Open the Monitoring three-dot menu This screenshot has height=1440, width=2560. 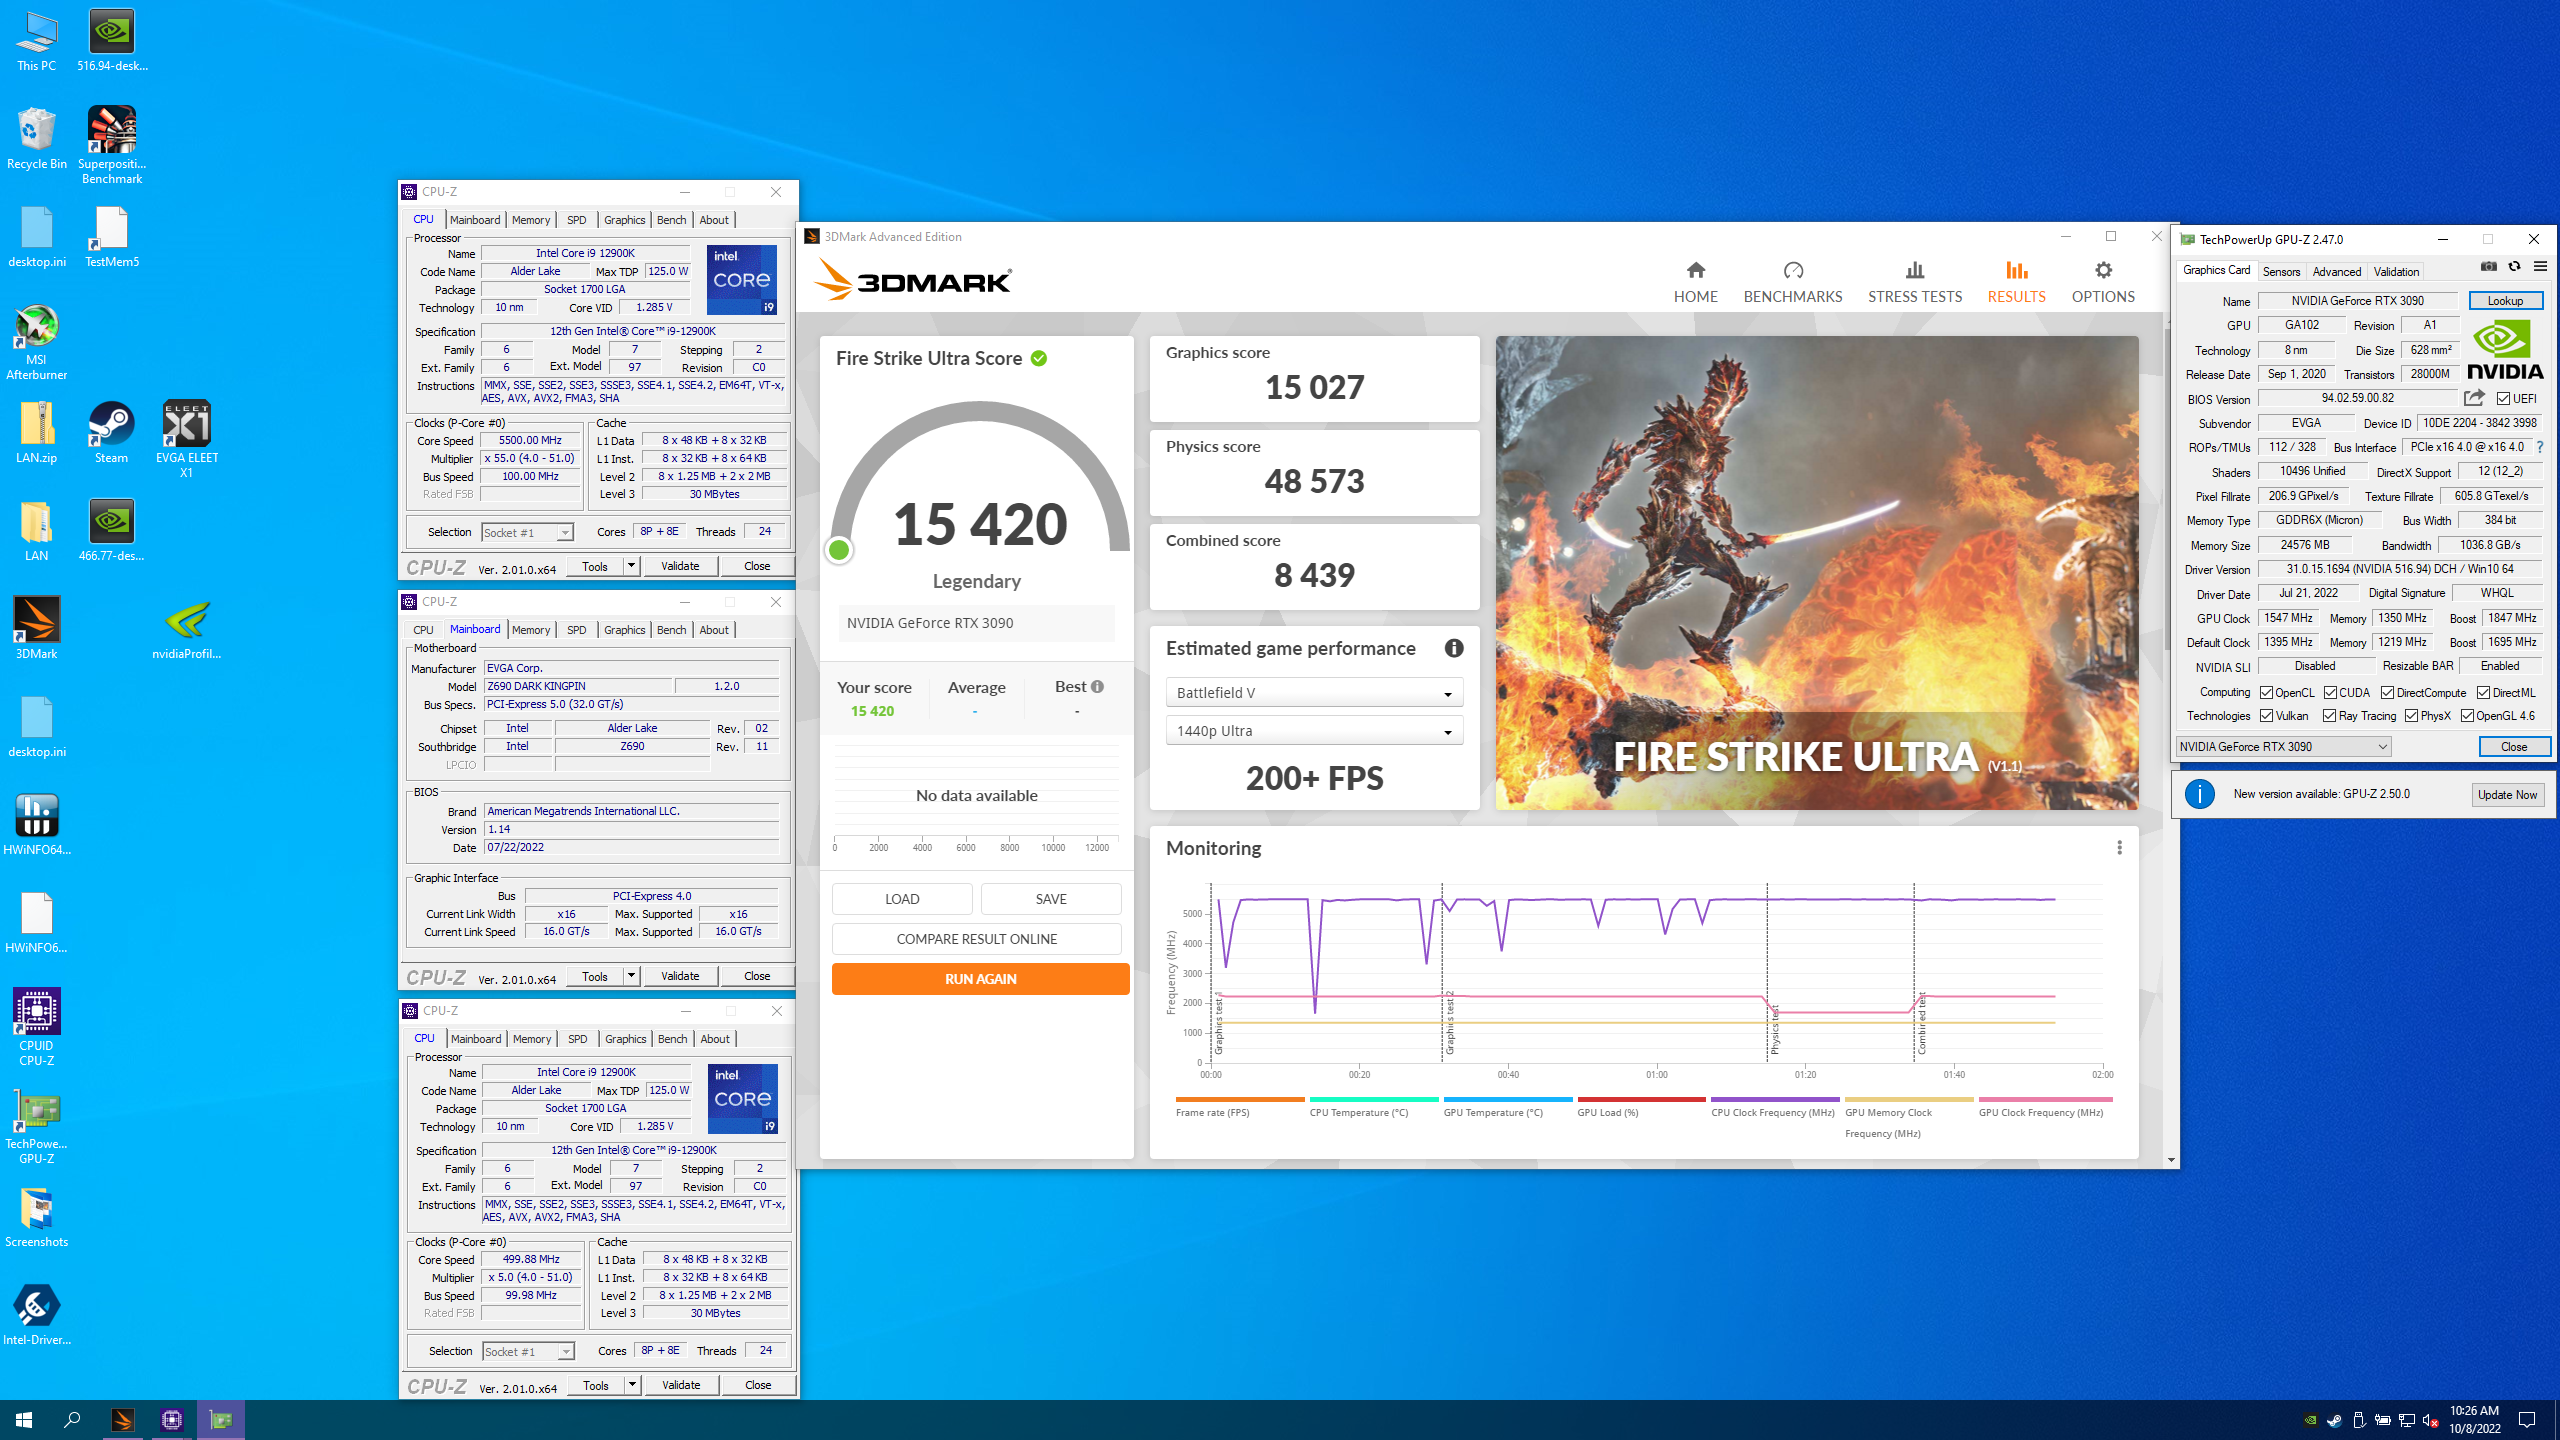tap(2118, 848)
